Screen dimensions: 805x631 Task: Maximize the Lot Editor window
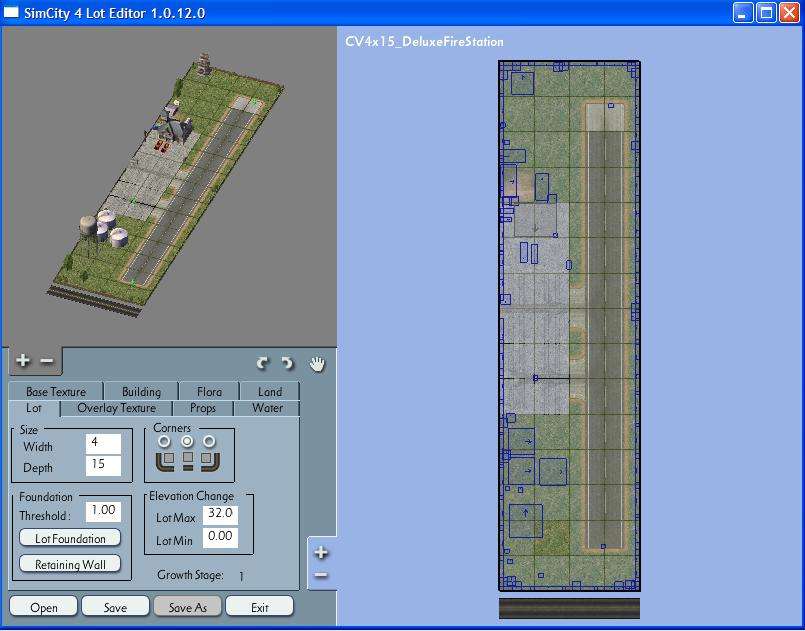tap(766, 12)
